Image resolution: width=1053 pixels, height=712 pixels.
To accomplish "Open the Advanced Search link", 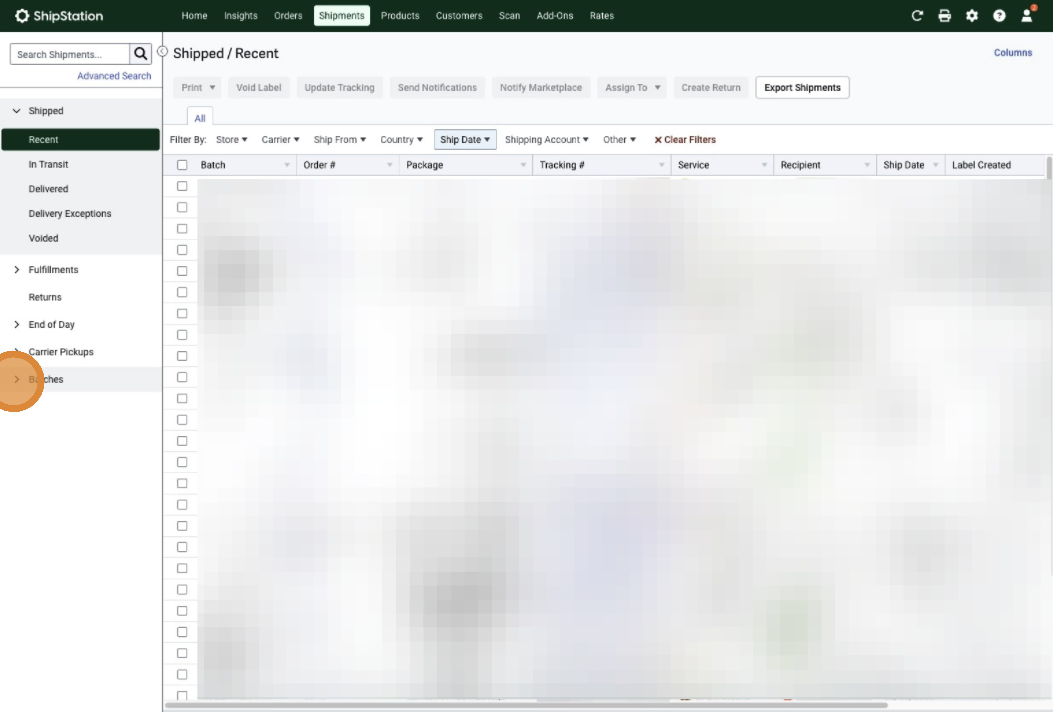I will [x=114, y=76].
